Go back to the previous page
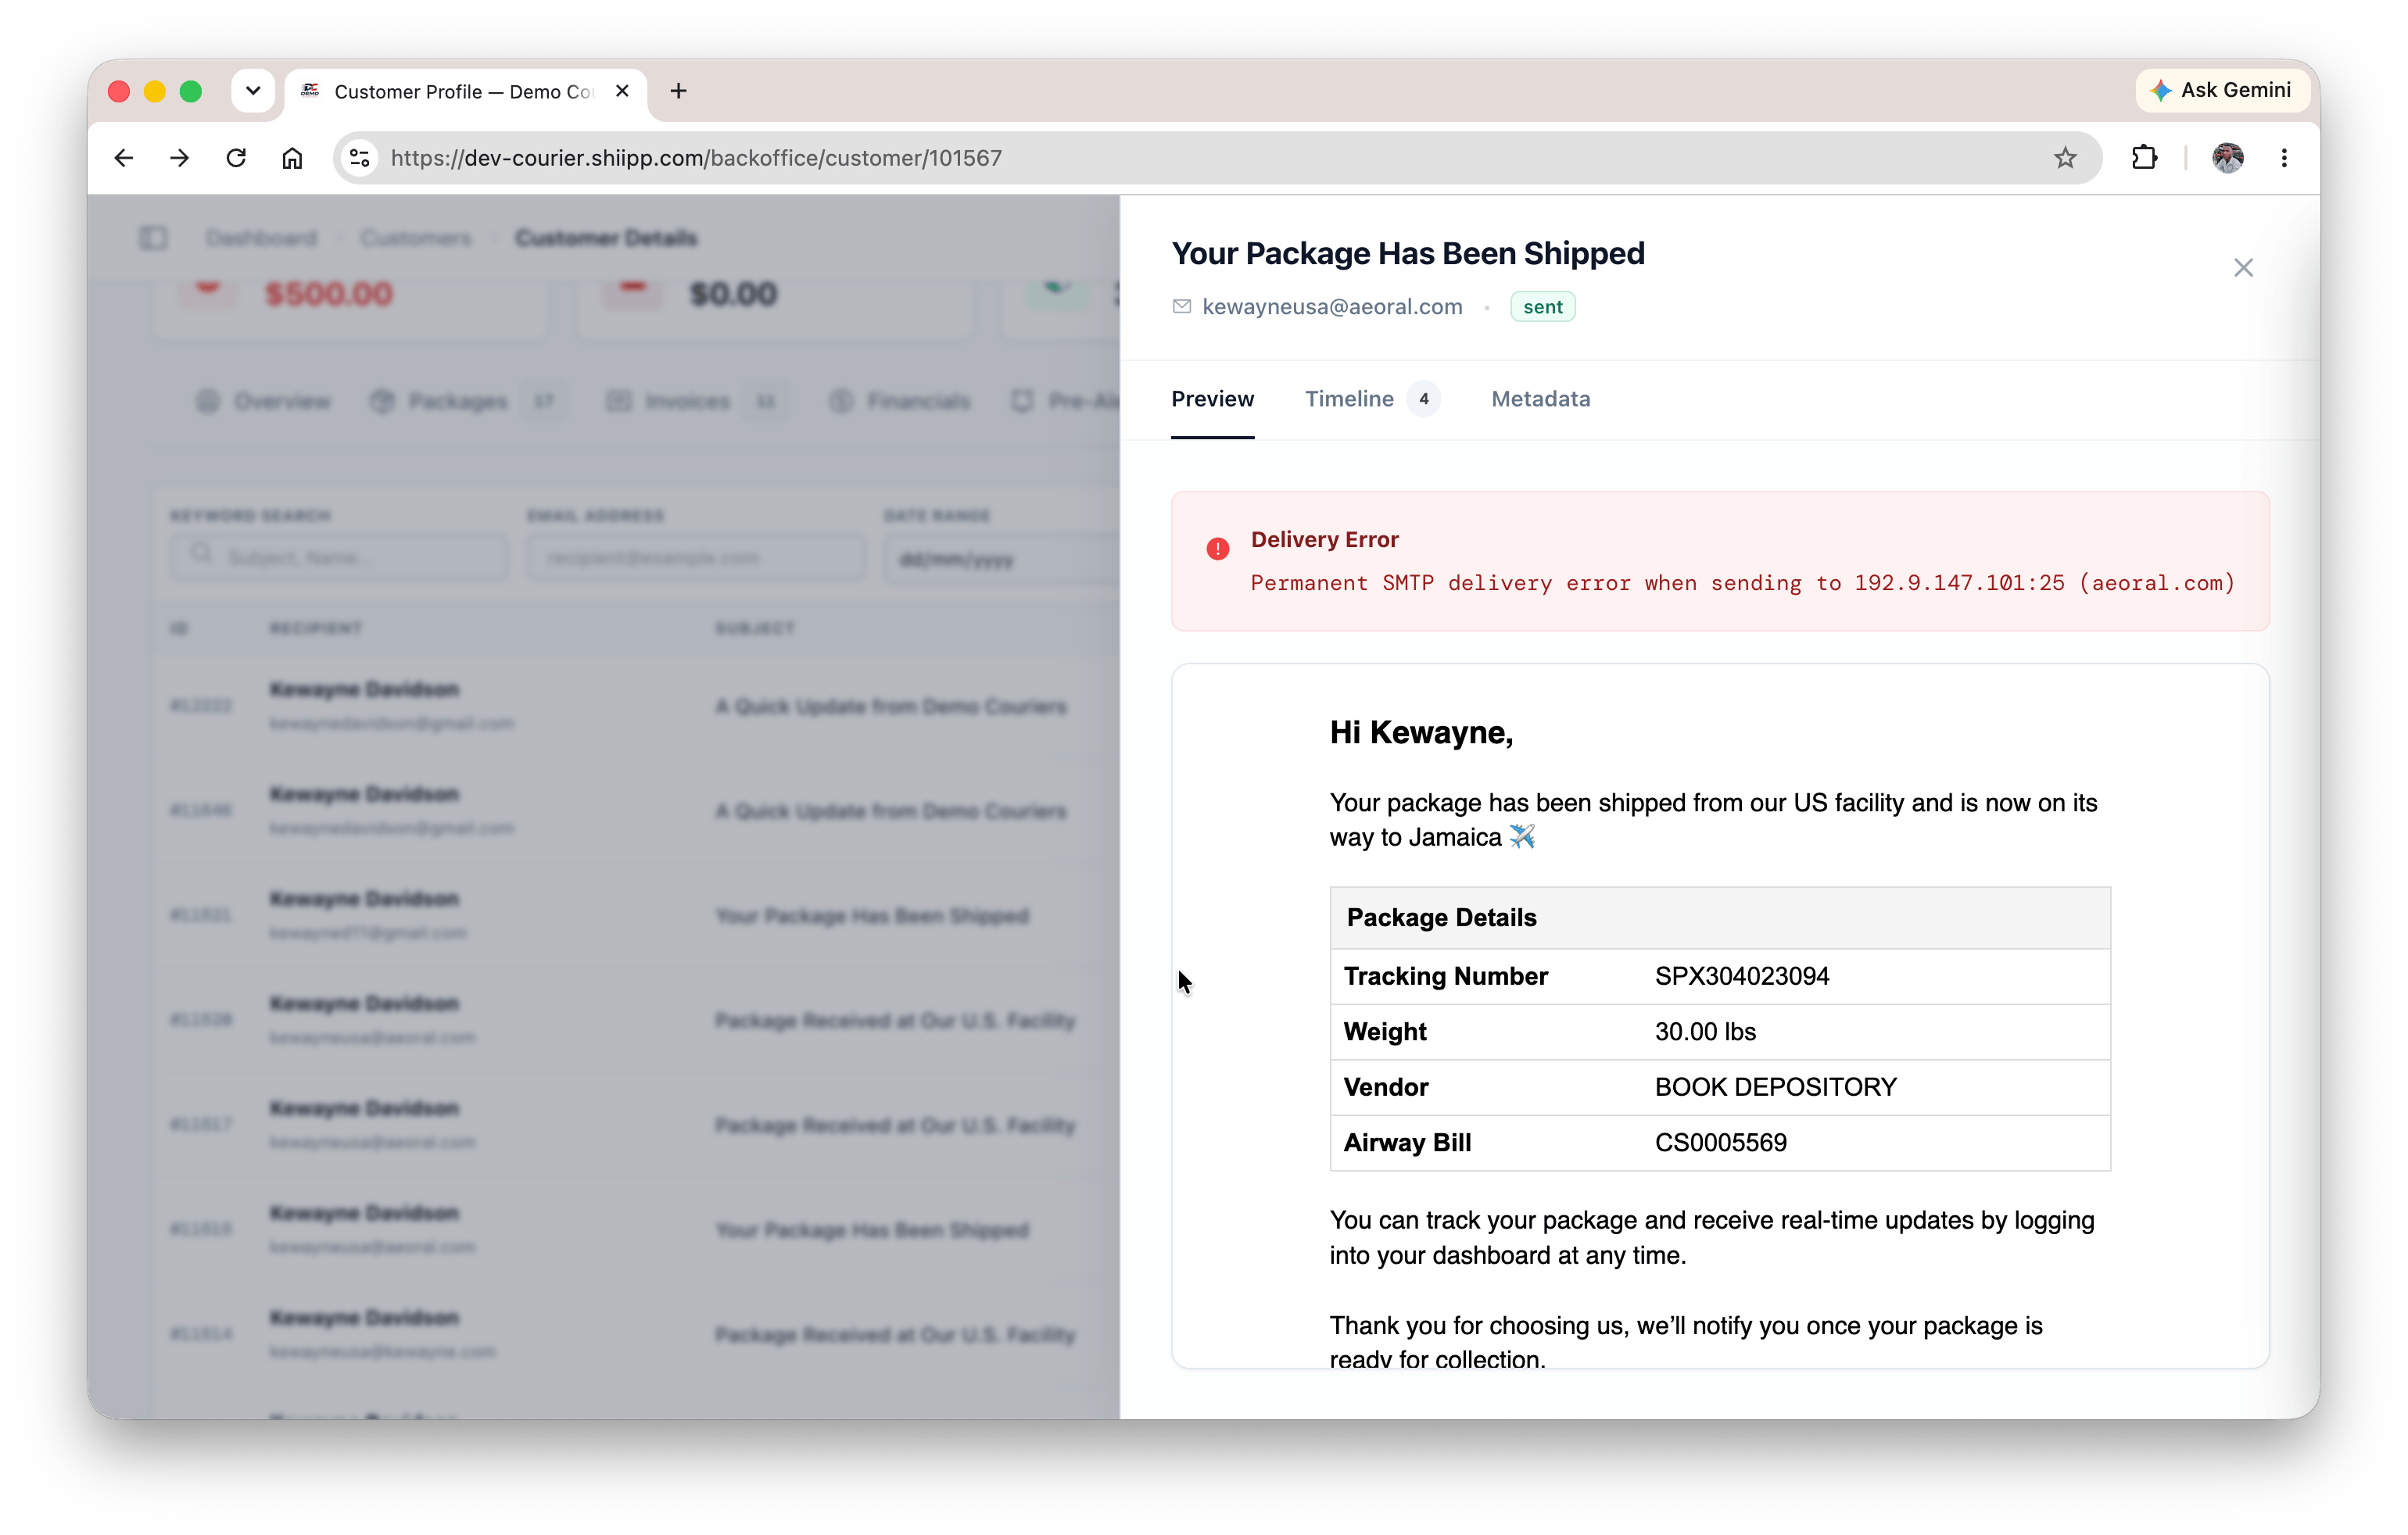The width and height of the screenshot is (2408, 1535). click(x=124, y=158)
